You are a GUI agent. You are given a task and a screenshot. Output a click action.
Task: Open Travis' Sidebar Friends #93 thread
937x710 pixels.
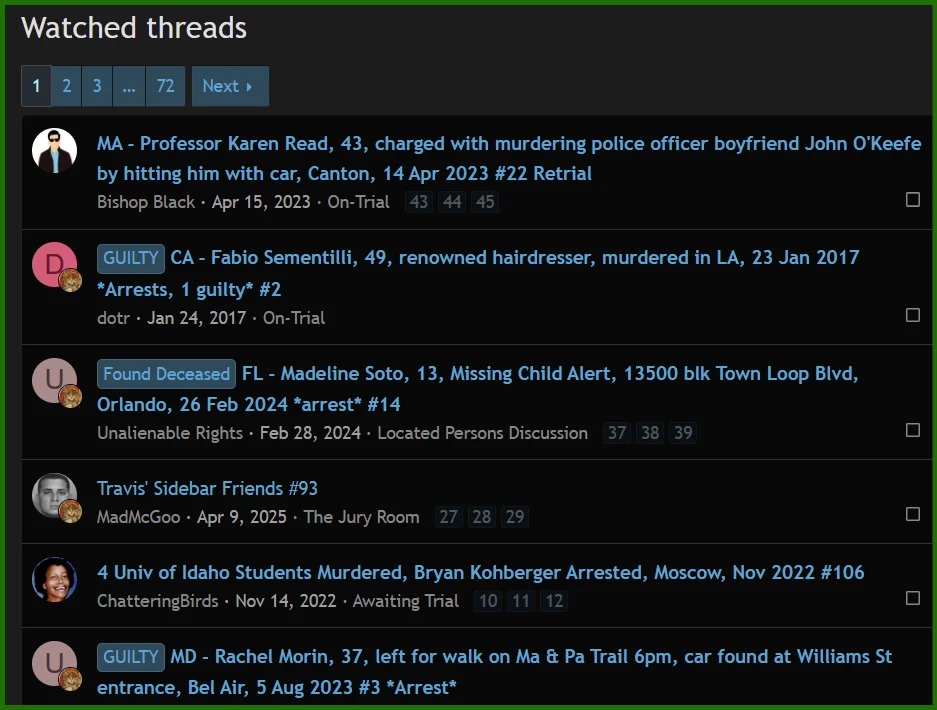pos(207,488)
